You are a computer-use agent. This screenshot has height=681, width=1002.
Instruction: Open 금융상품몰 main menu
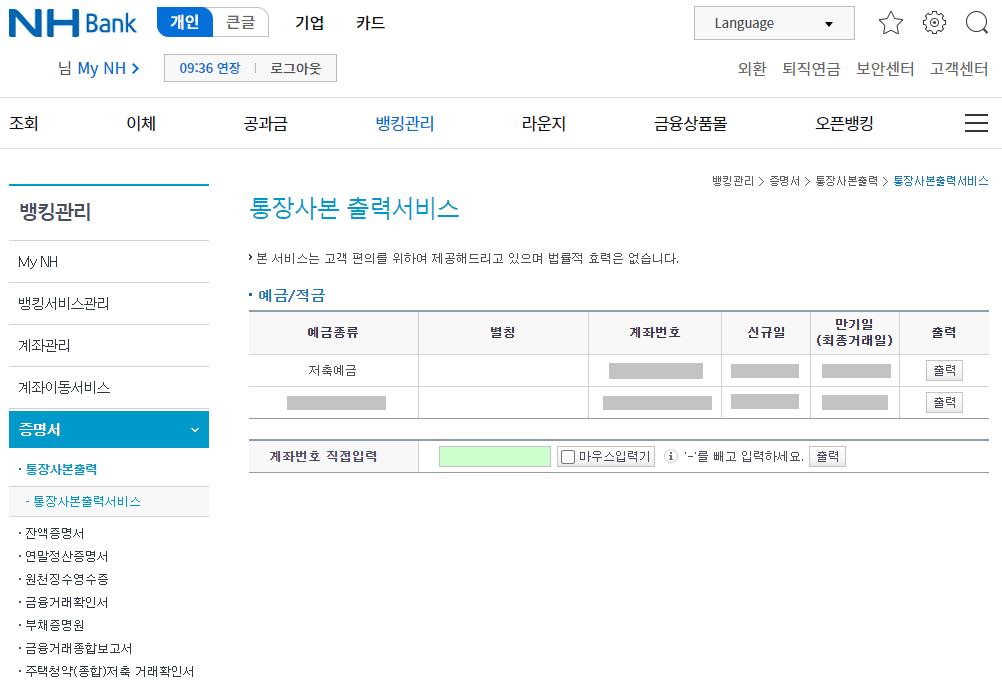click(x=690, y=123)
